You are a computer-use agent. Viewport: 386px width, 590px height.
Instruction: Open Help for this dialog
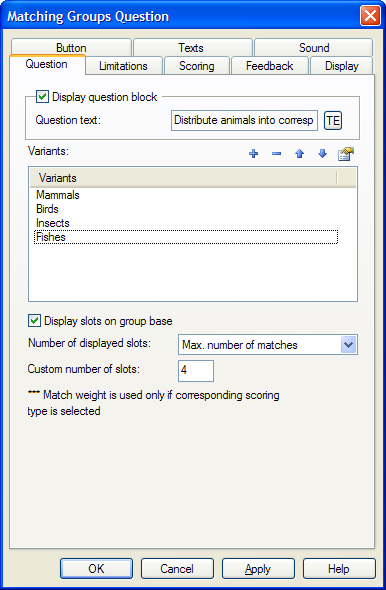(x=339, y=569)
